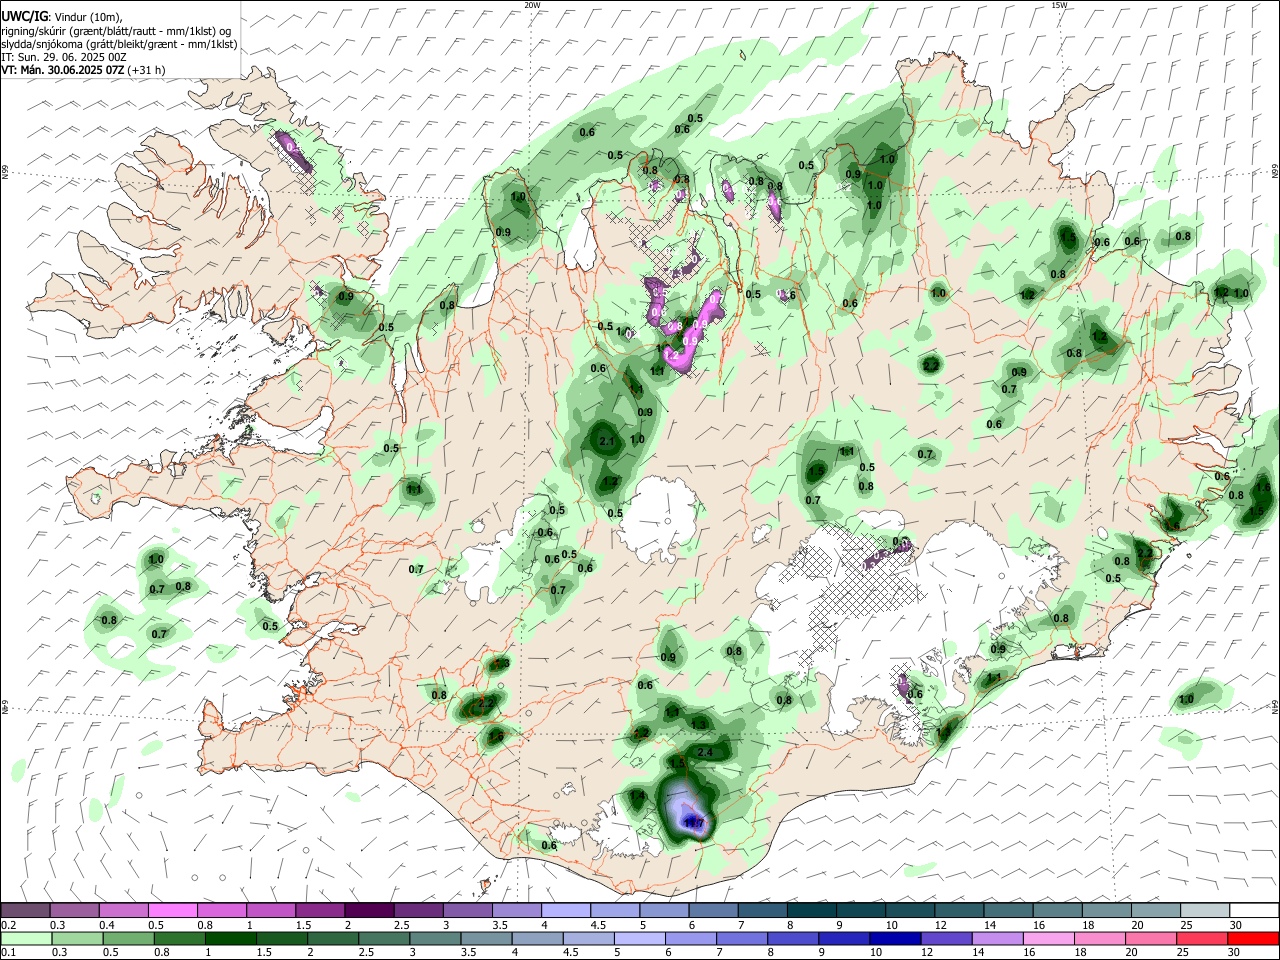Pick the white swatch ending the purple scale
The width and height of the screenshot is (1280, 960).
tap(1254, 910)
